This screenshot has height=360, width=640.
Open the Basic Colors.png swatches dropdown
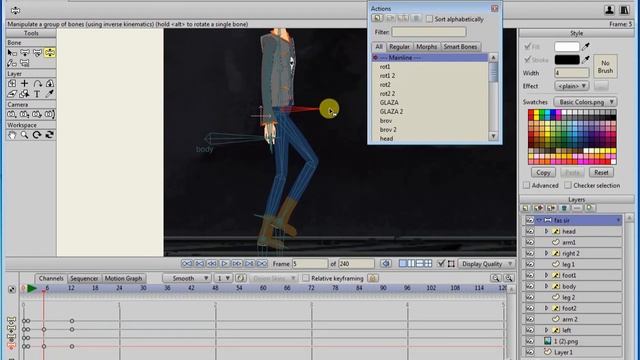click(x=585, y=102)
